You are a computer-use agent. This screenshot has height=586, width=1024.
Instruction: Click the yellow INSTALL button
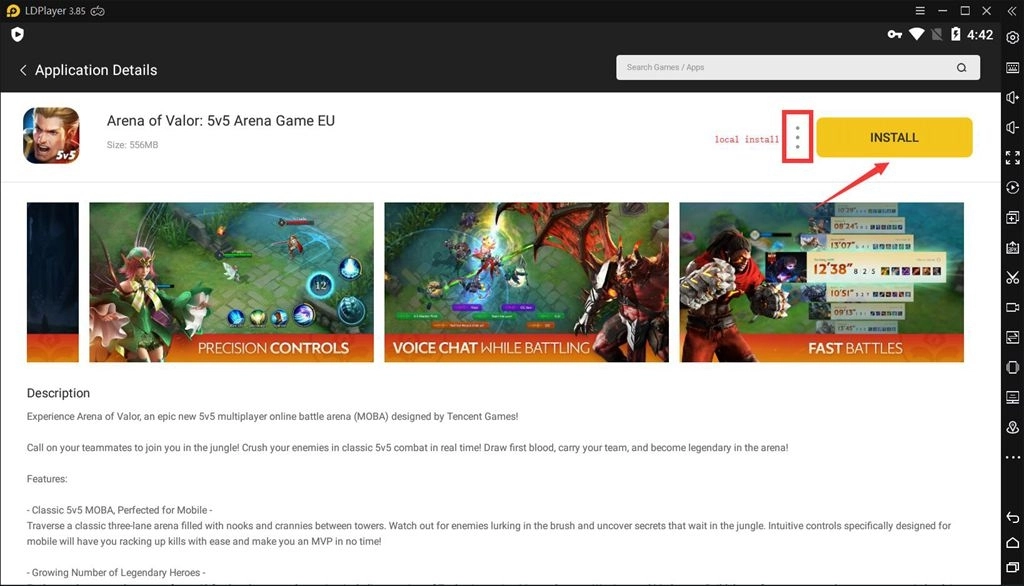894,138
